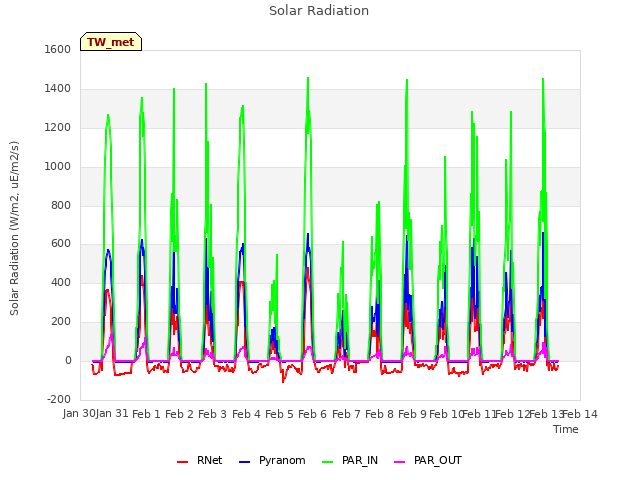Click the RNet minimum dip on Feb 5
Image resolution: width=640 pixels, height=480 pixels.
click(x=283, y=382)
